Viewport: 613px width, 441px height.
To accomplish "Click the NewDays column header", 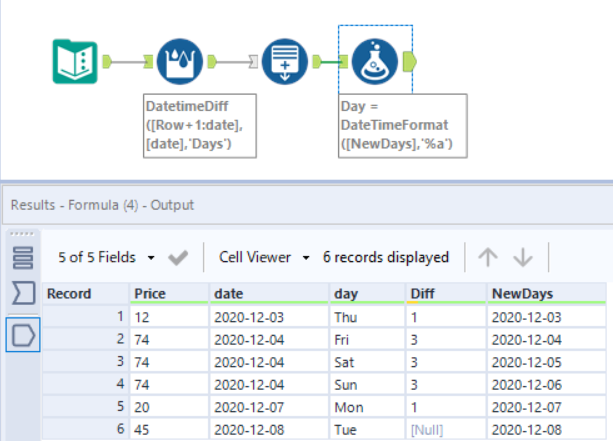I will pos(547,294).
